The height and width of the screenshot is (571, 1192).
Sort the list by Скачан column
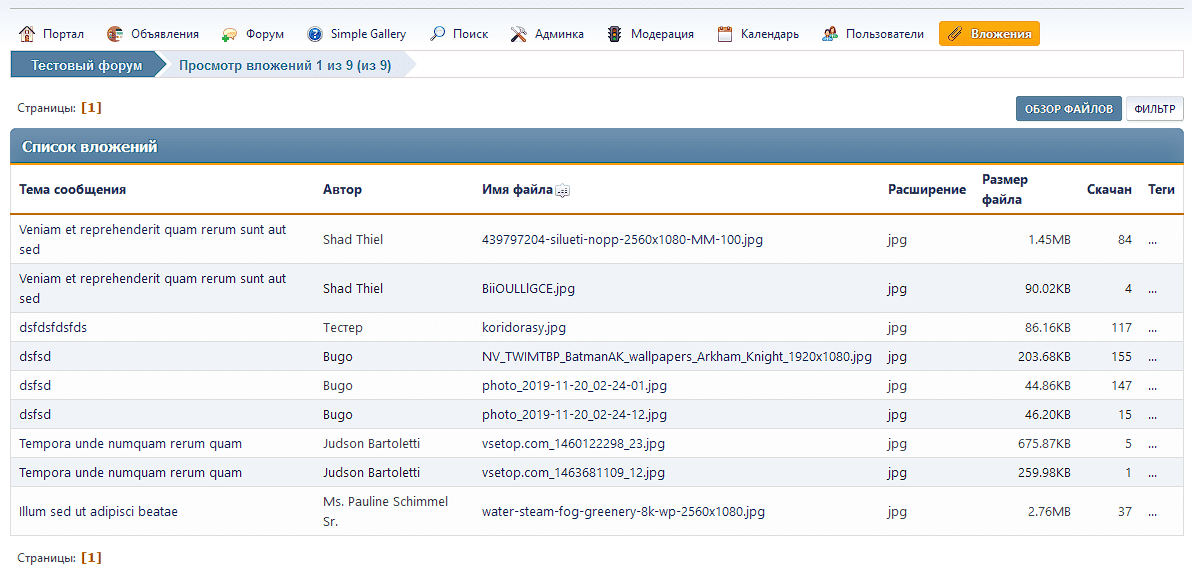[1109, 189]
